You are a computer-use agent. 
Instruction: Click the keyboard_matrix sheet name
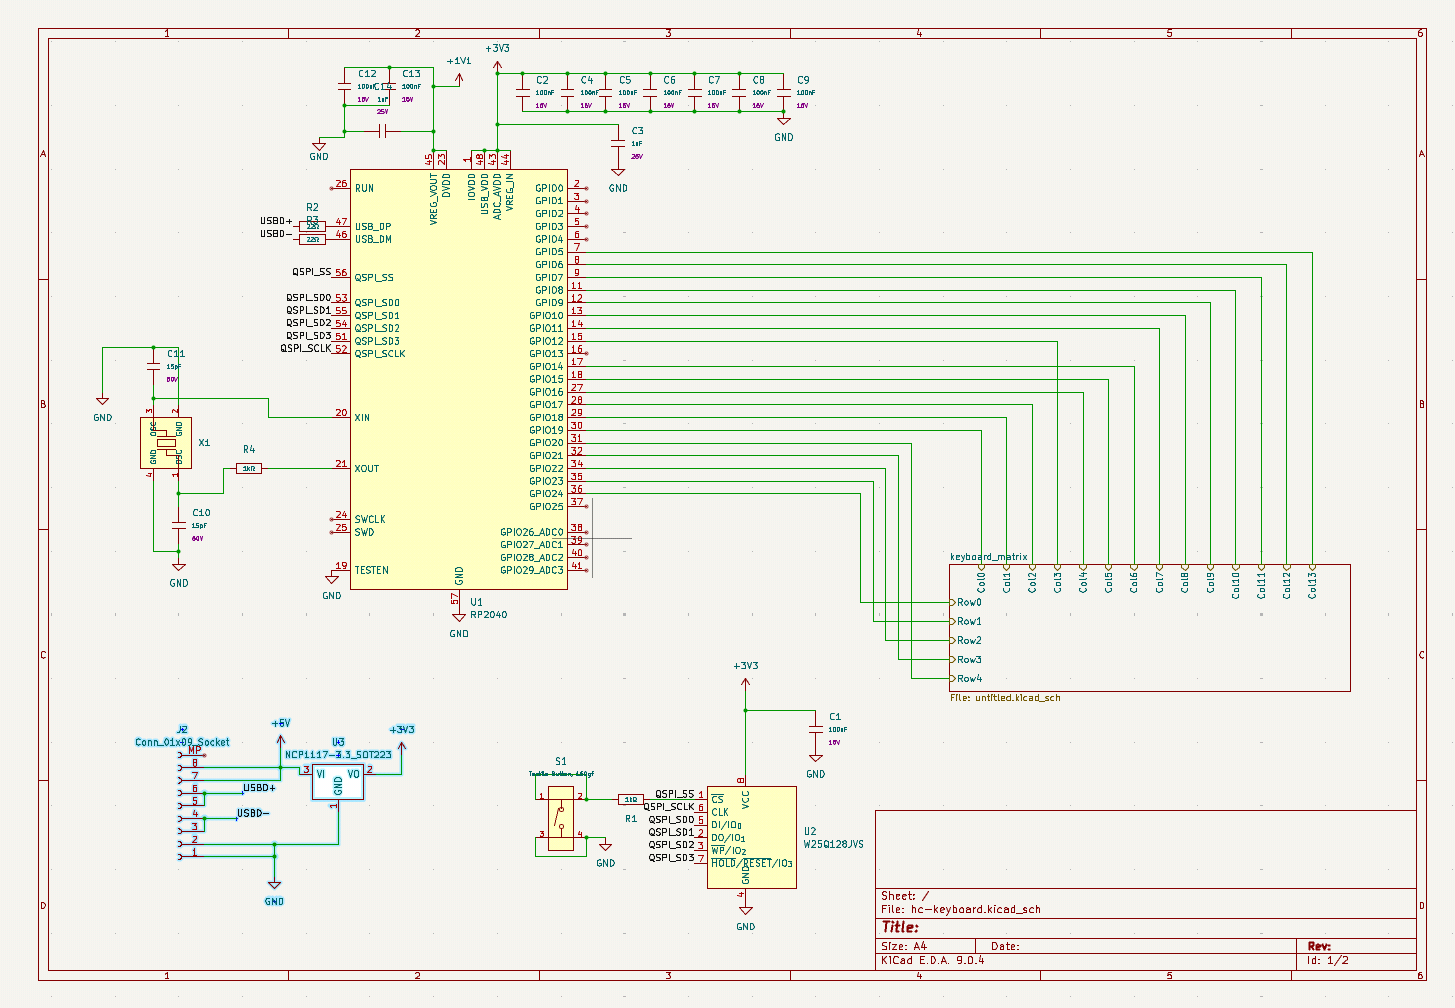click(988, 557)
